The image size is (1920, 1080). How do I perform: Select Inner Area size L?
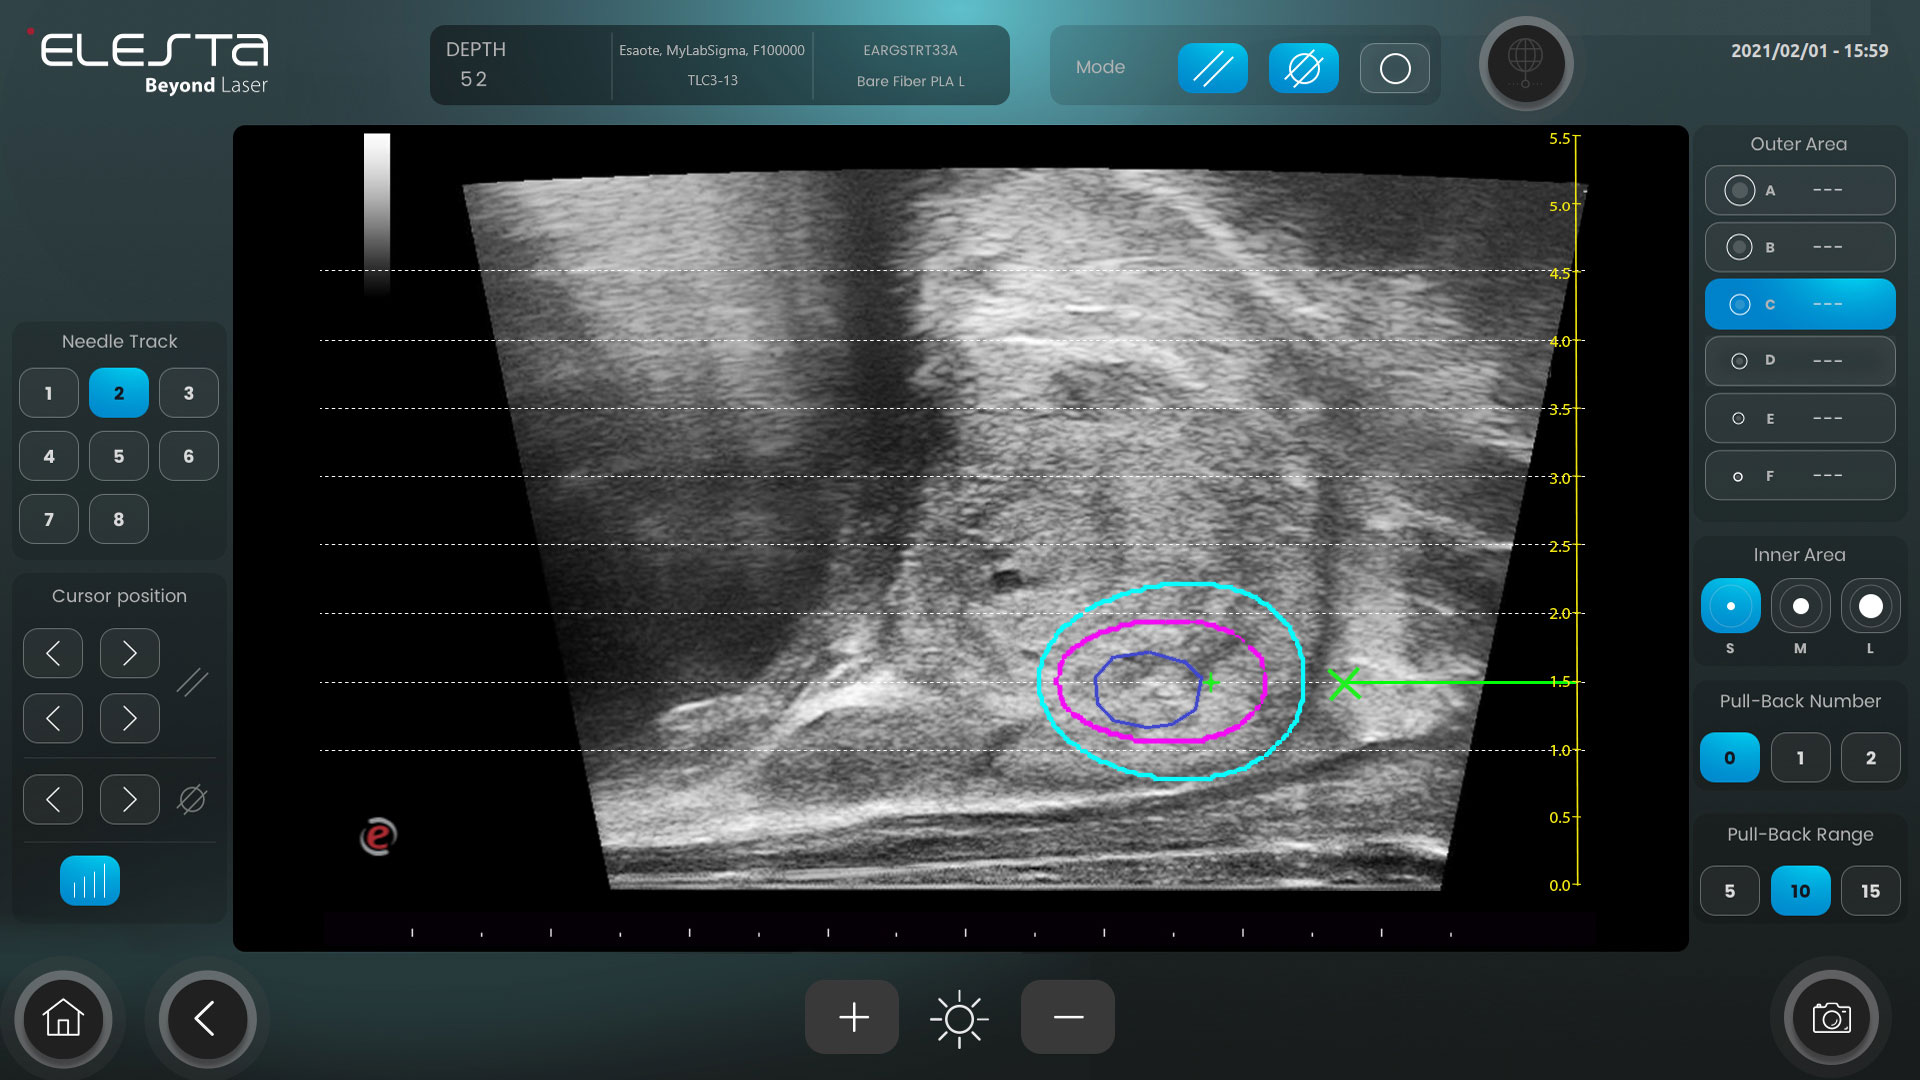(1870, 606)
